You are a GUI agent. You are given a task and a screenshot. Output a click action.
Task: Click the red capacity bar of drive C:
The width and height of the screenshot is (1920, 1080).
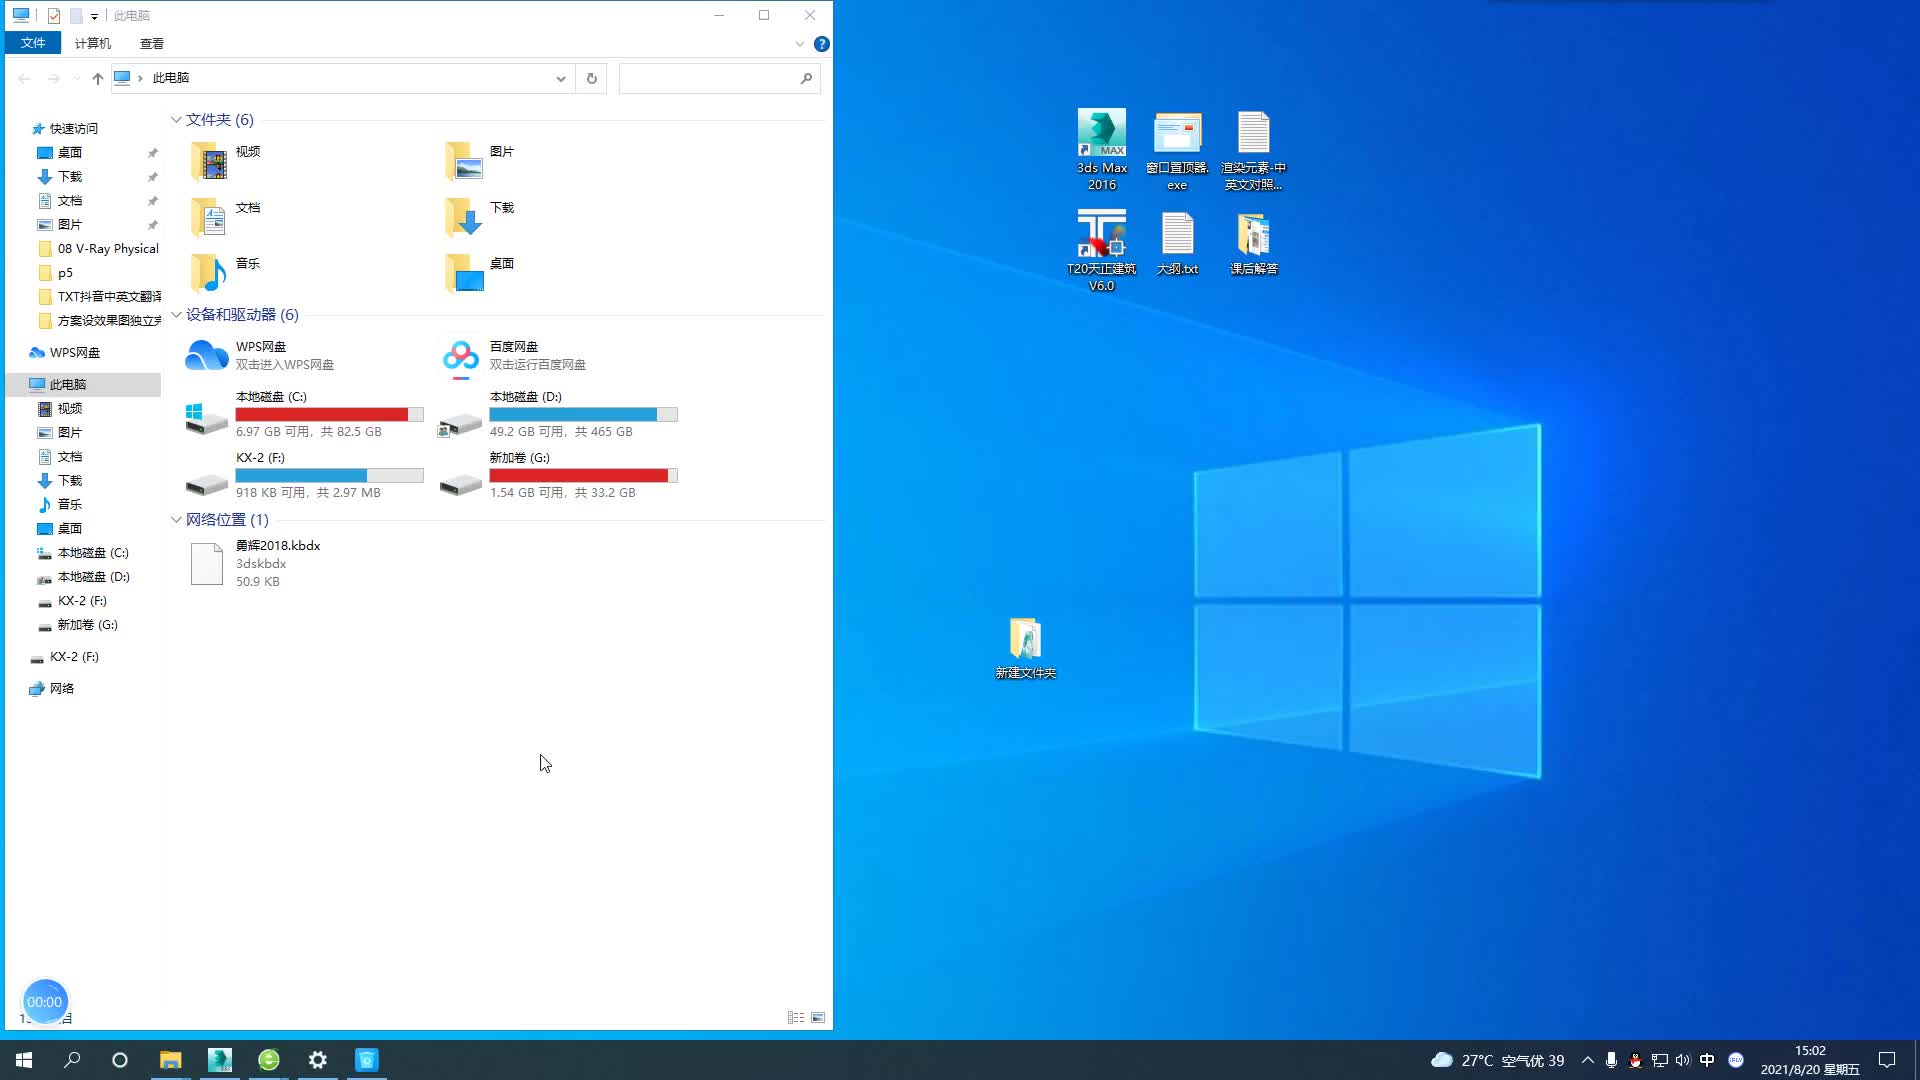tap(320, 413)
